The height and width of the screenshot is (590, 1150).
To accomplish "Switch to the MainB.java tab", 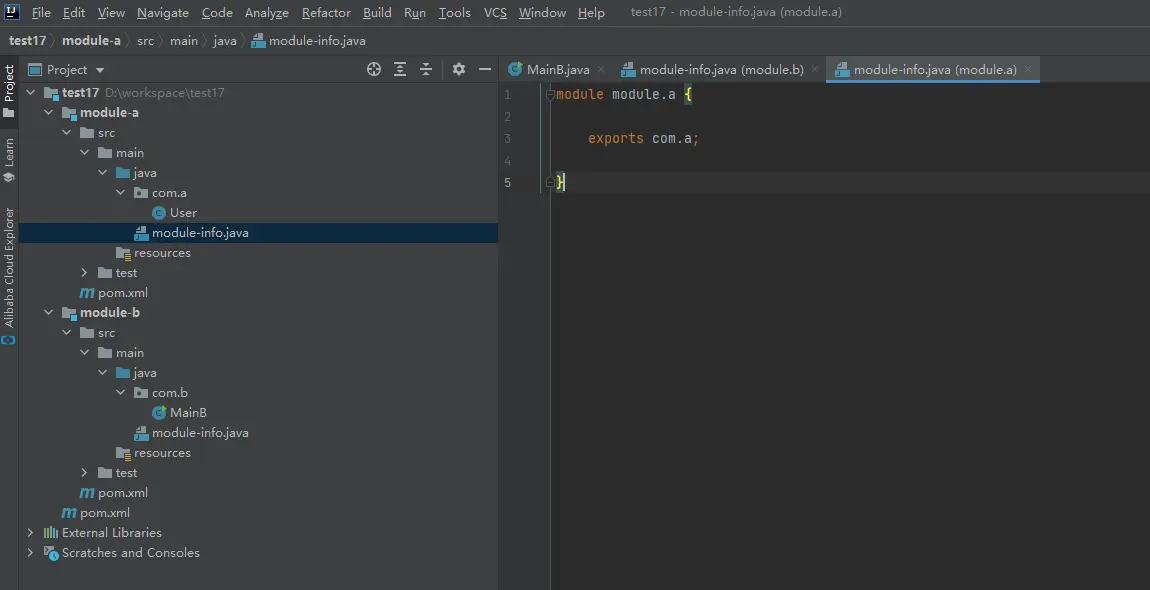I will [557, 70].
